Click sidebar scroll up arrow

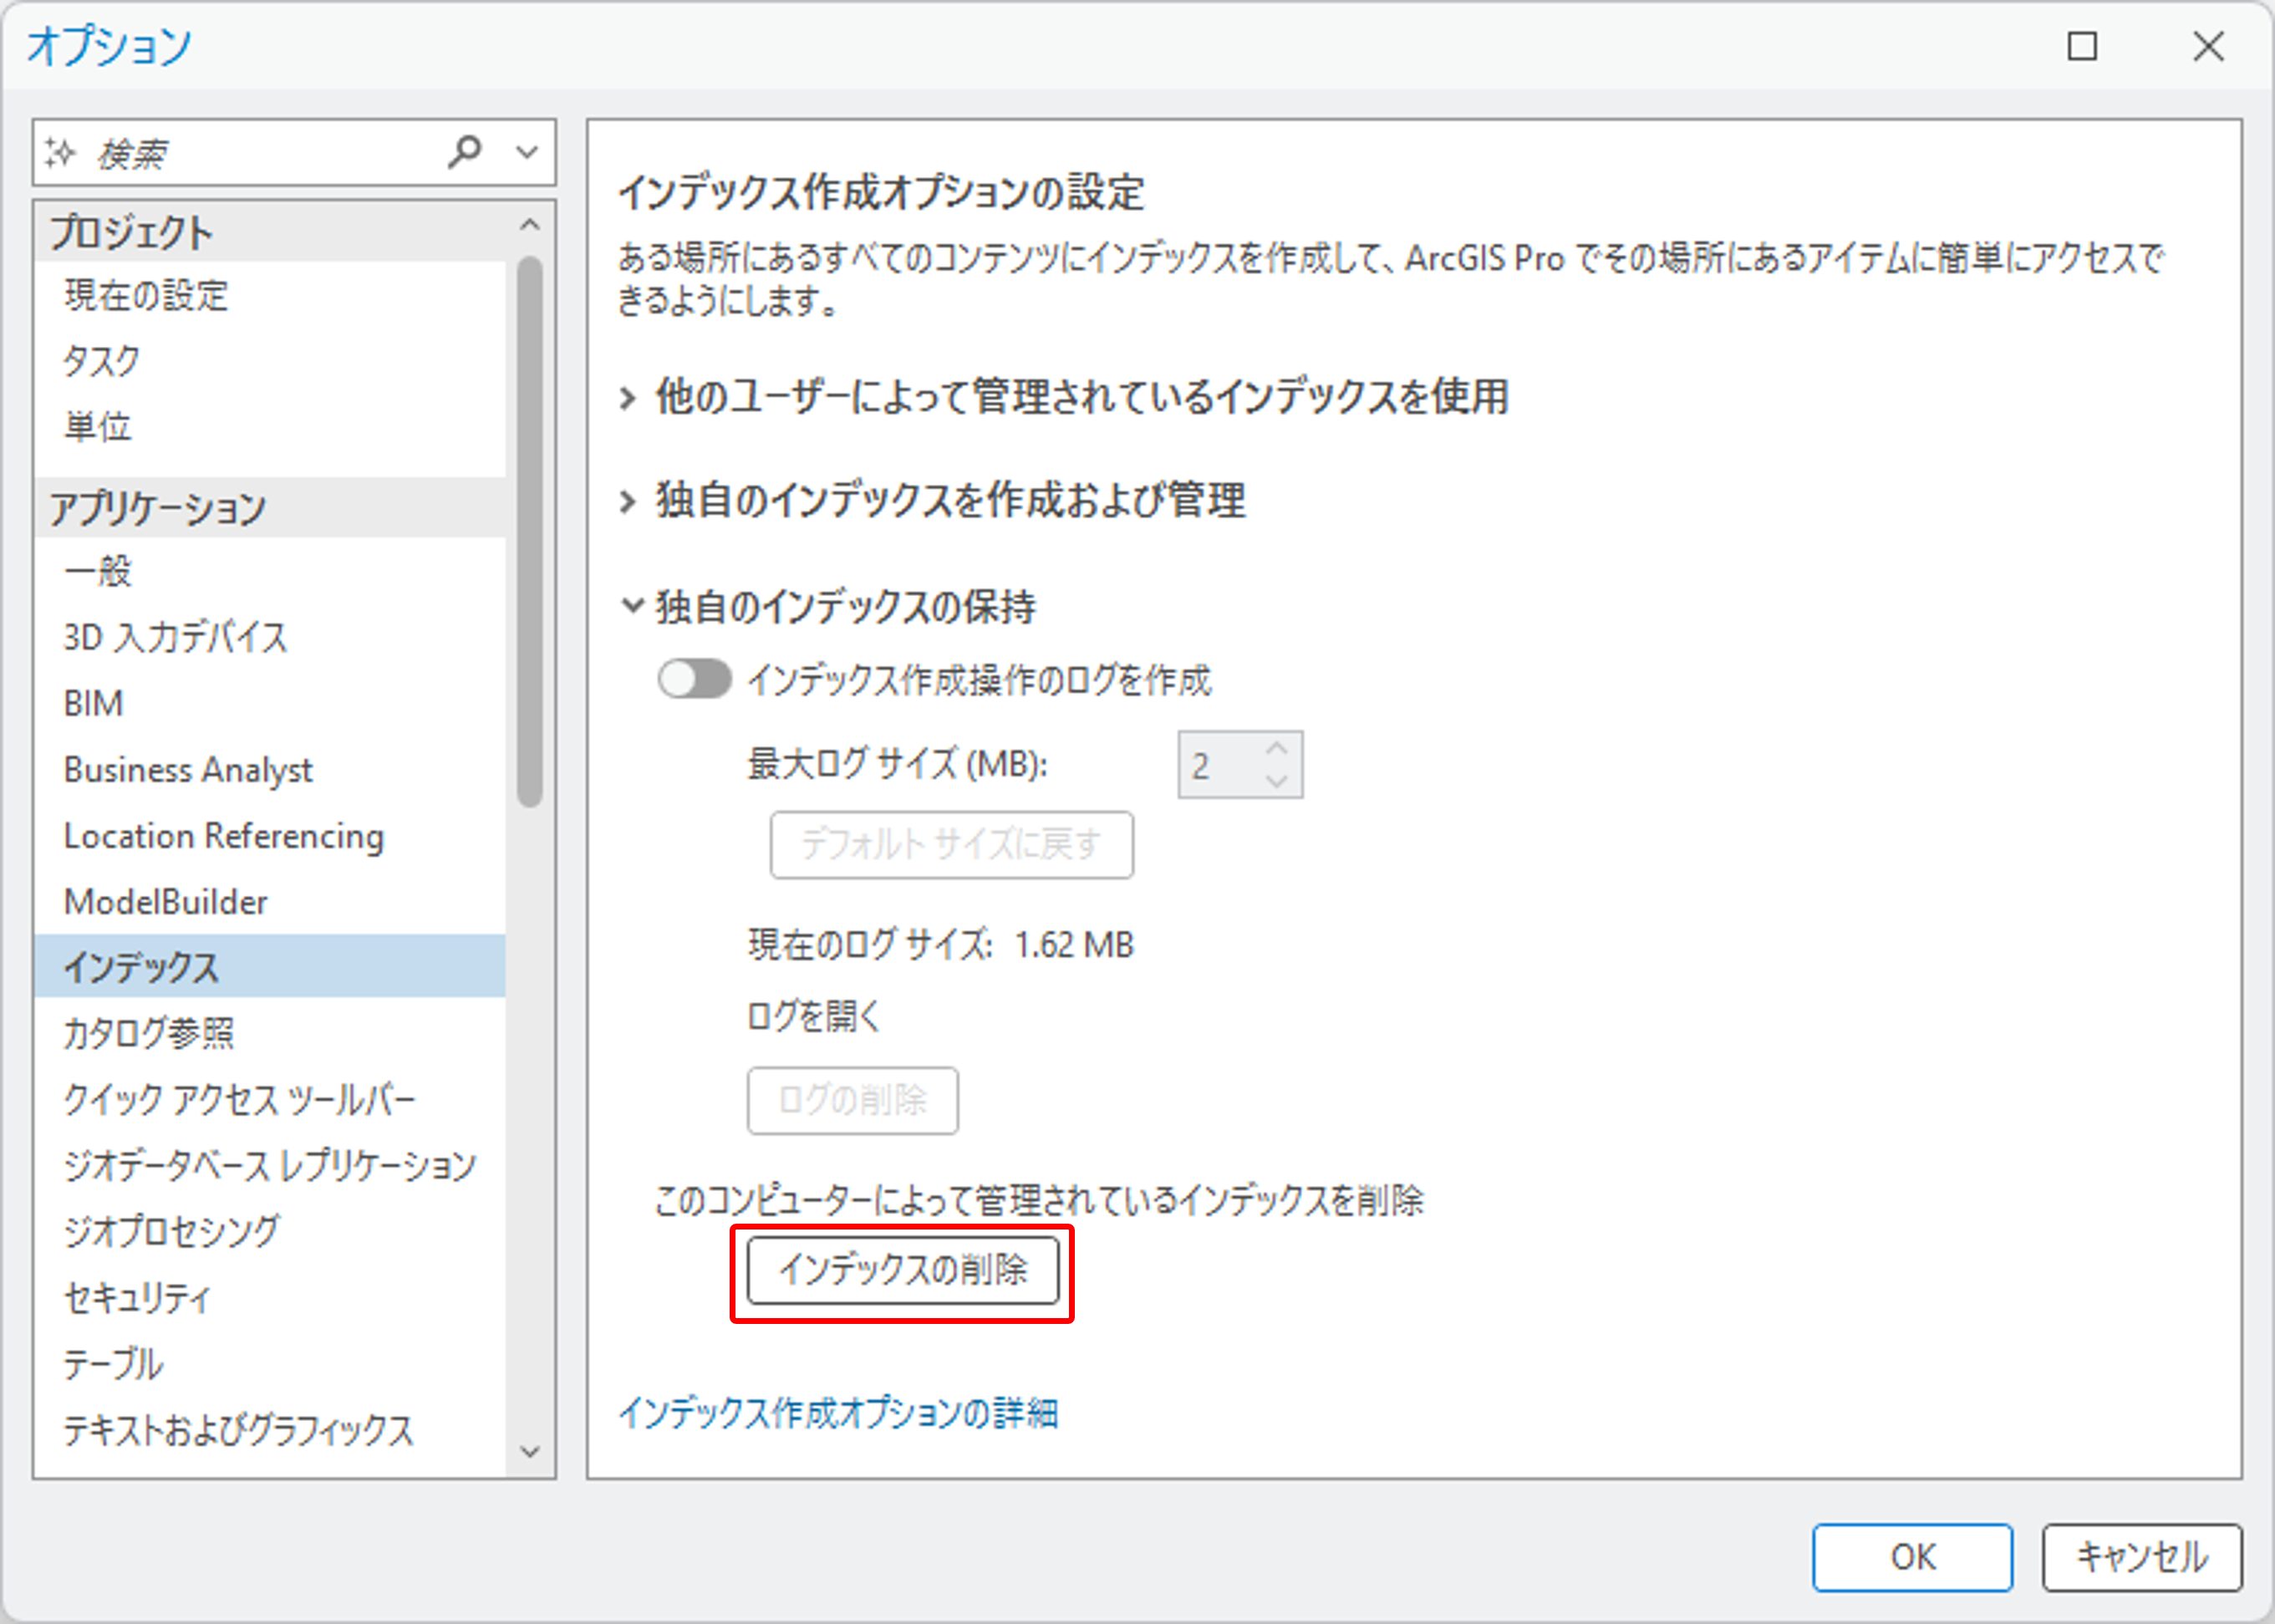(x=530, y=225)
